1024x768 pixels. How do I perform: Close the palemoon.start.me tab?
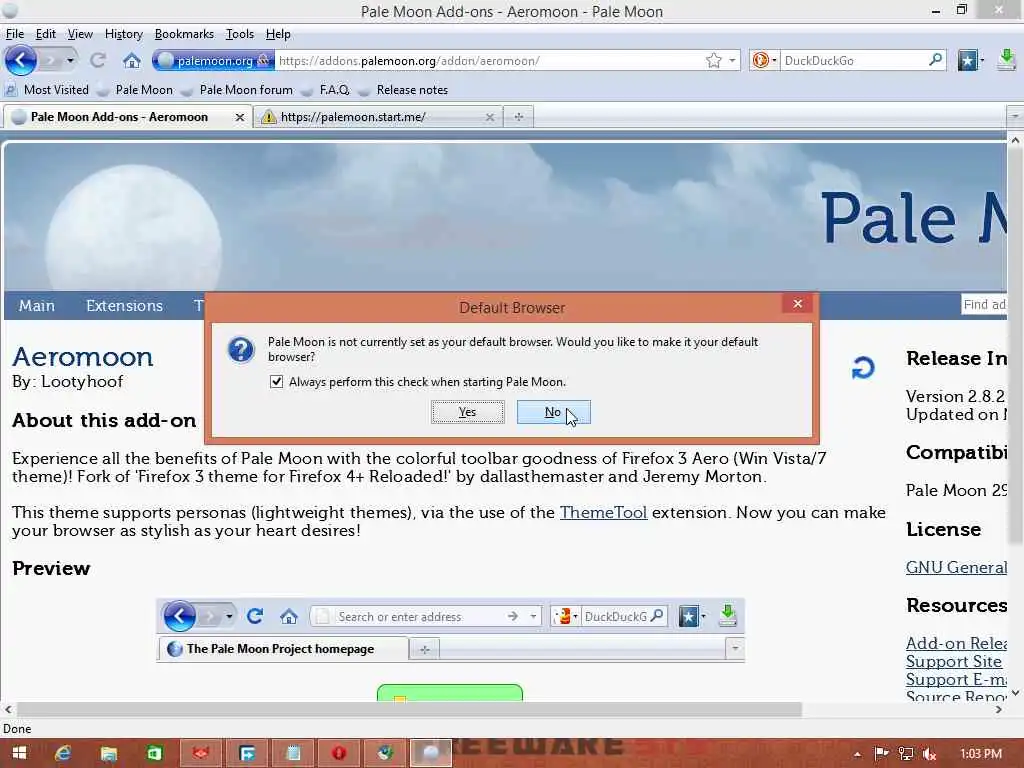[490, 118]
